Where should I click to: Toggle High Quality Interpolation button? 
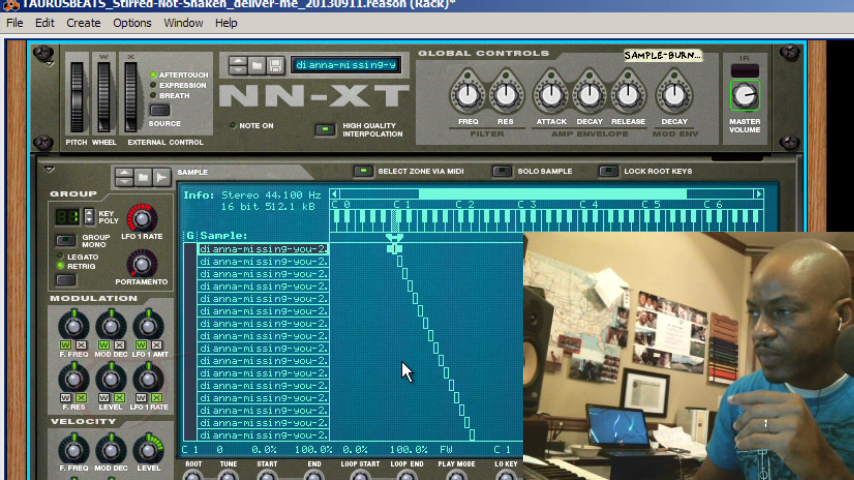click(x=325, y=130)
